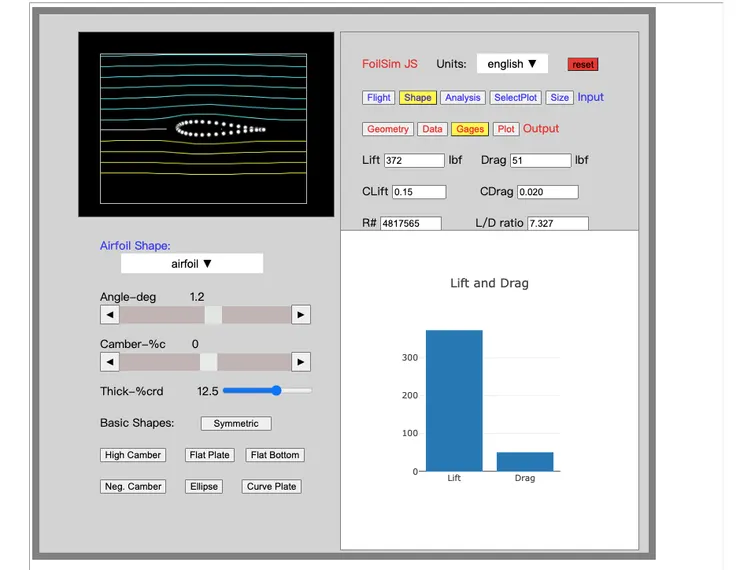The image size is (740, 570).
Task: Click the Angle slider left arrow
Action: tap(110, 315)
